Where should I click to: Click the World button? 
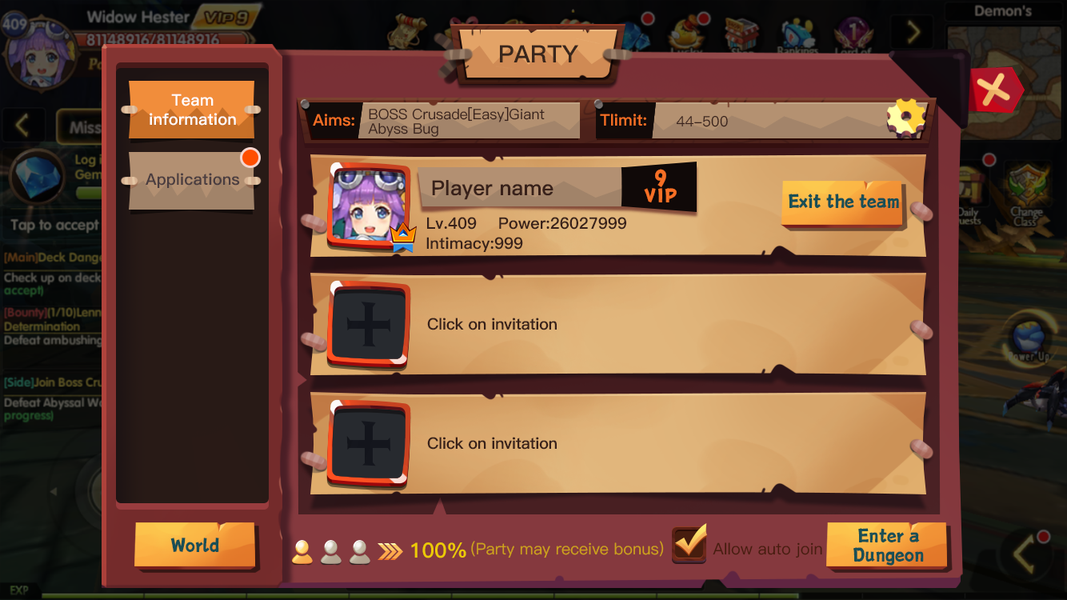[x=195, y=545]
